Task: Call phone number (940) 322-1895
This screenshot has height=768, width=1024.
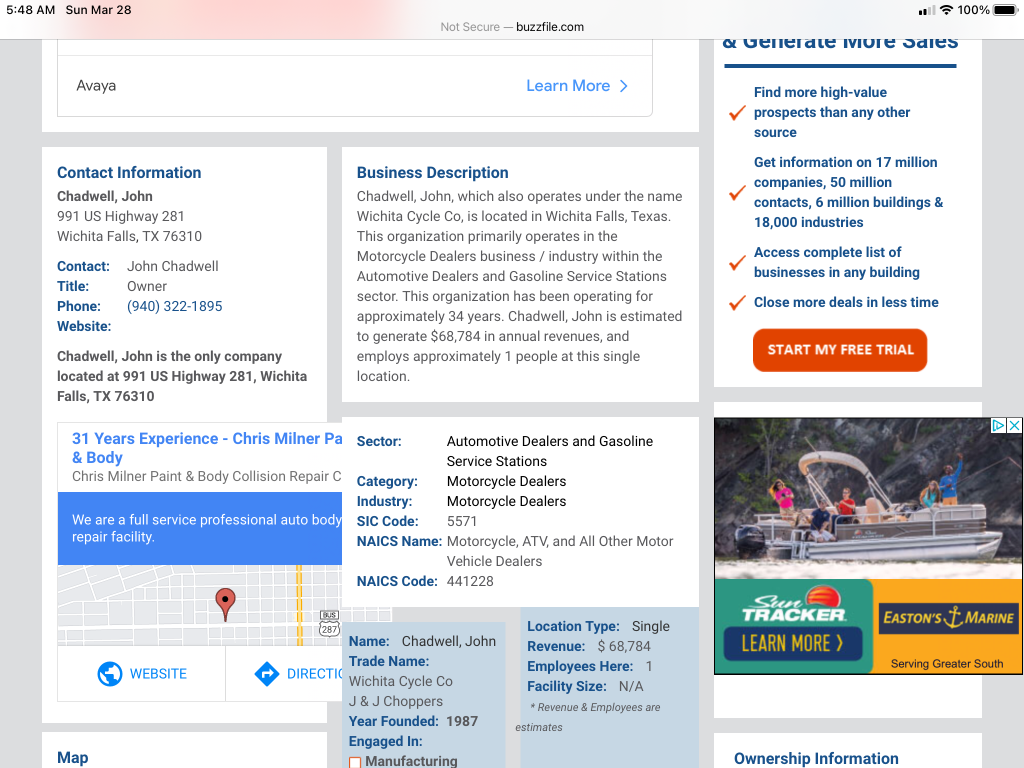Action: pyautogui.click(x=175, y=306)
